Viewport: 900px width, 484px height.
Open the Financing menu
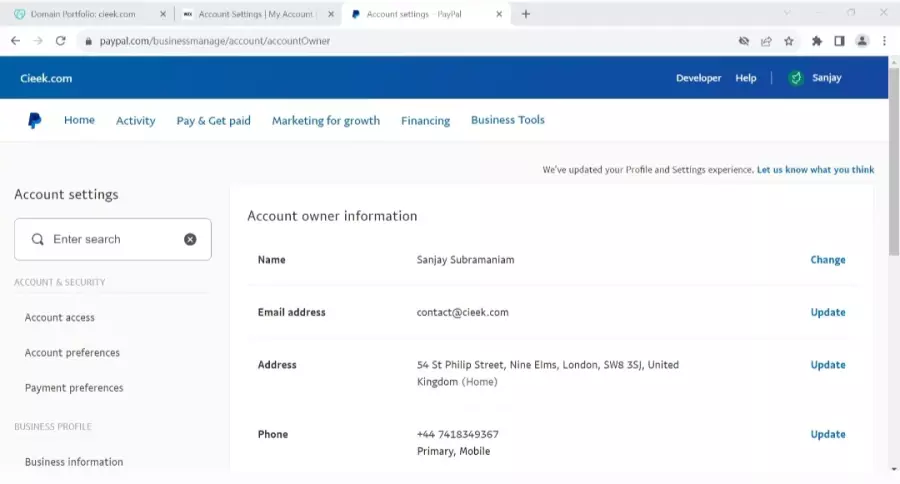[x=425, y=121]
